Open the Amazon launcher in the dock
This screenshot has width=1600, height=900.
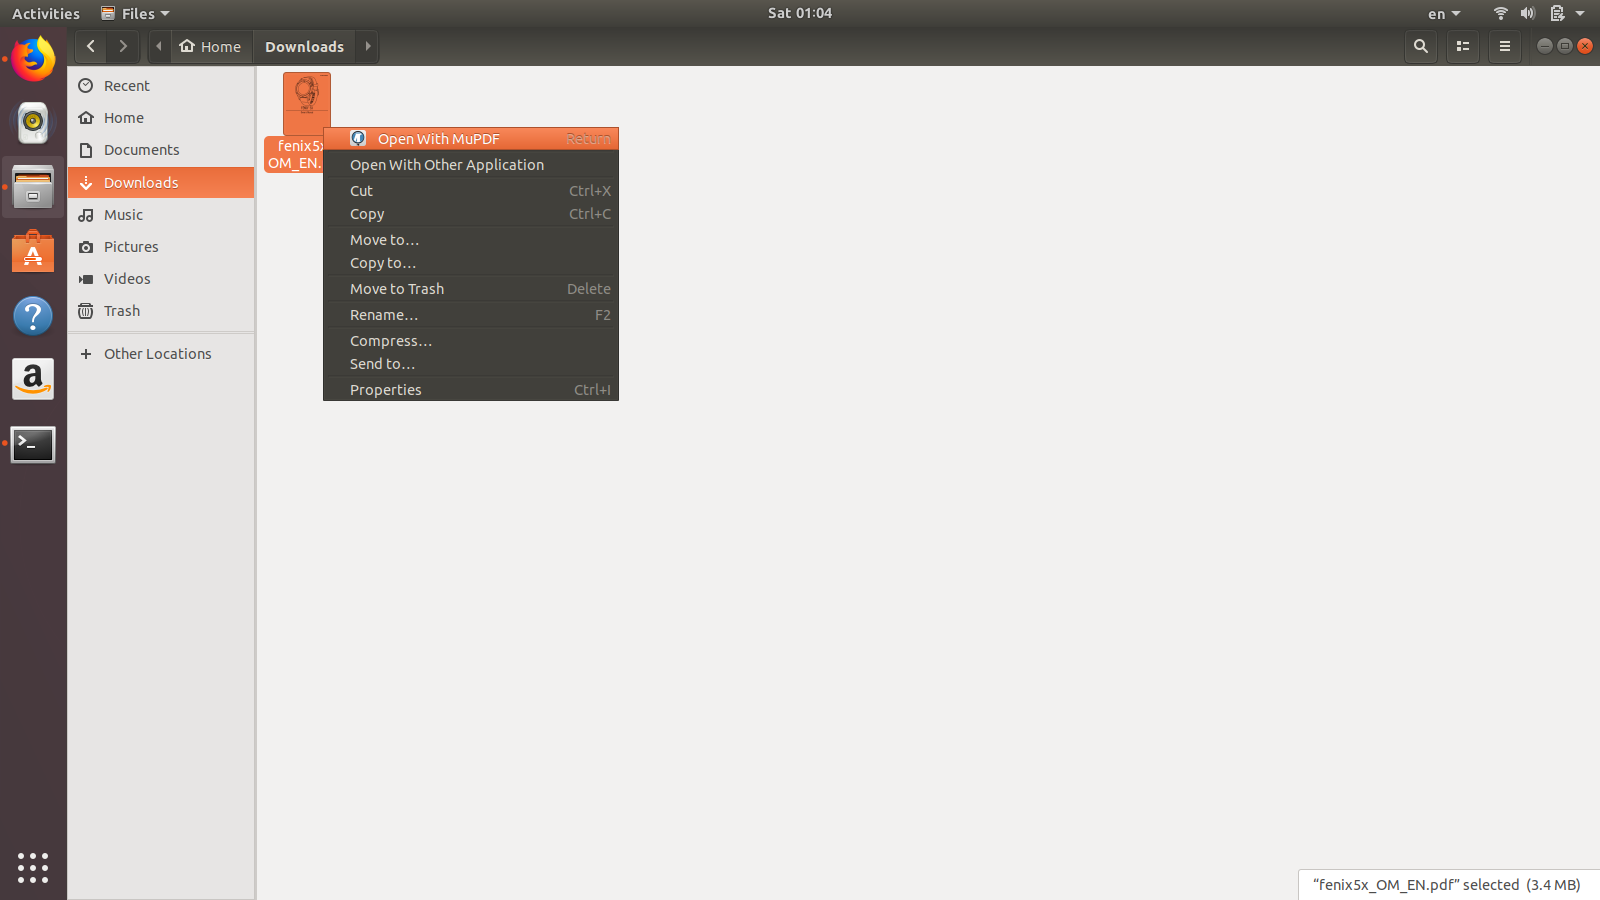[33, 379]
